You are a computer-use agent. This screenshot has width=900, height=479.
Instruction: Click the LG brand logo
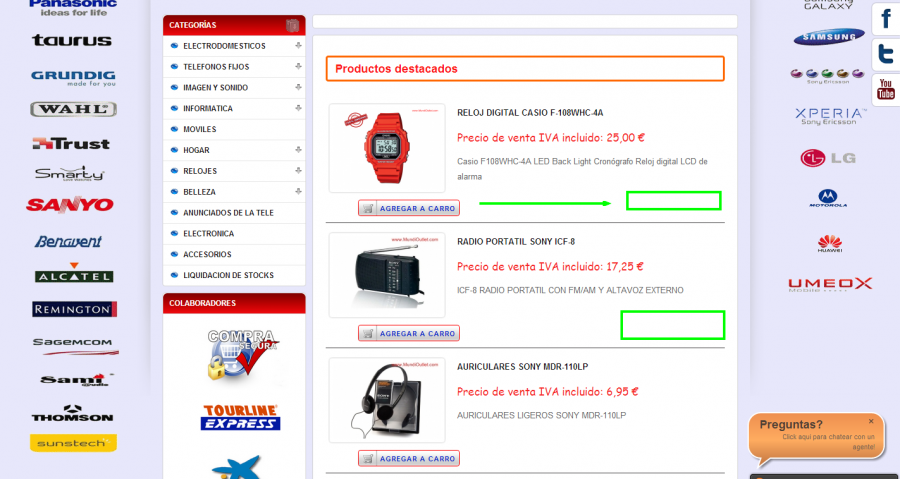pyautogui.click(x=828, y=158)
